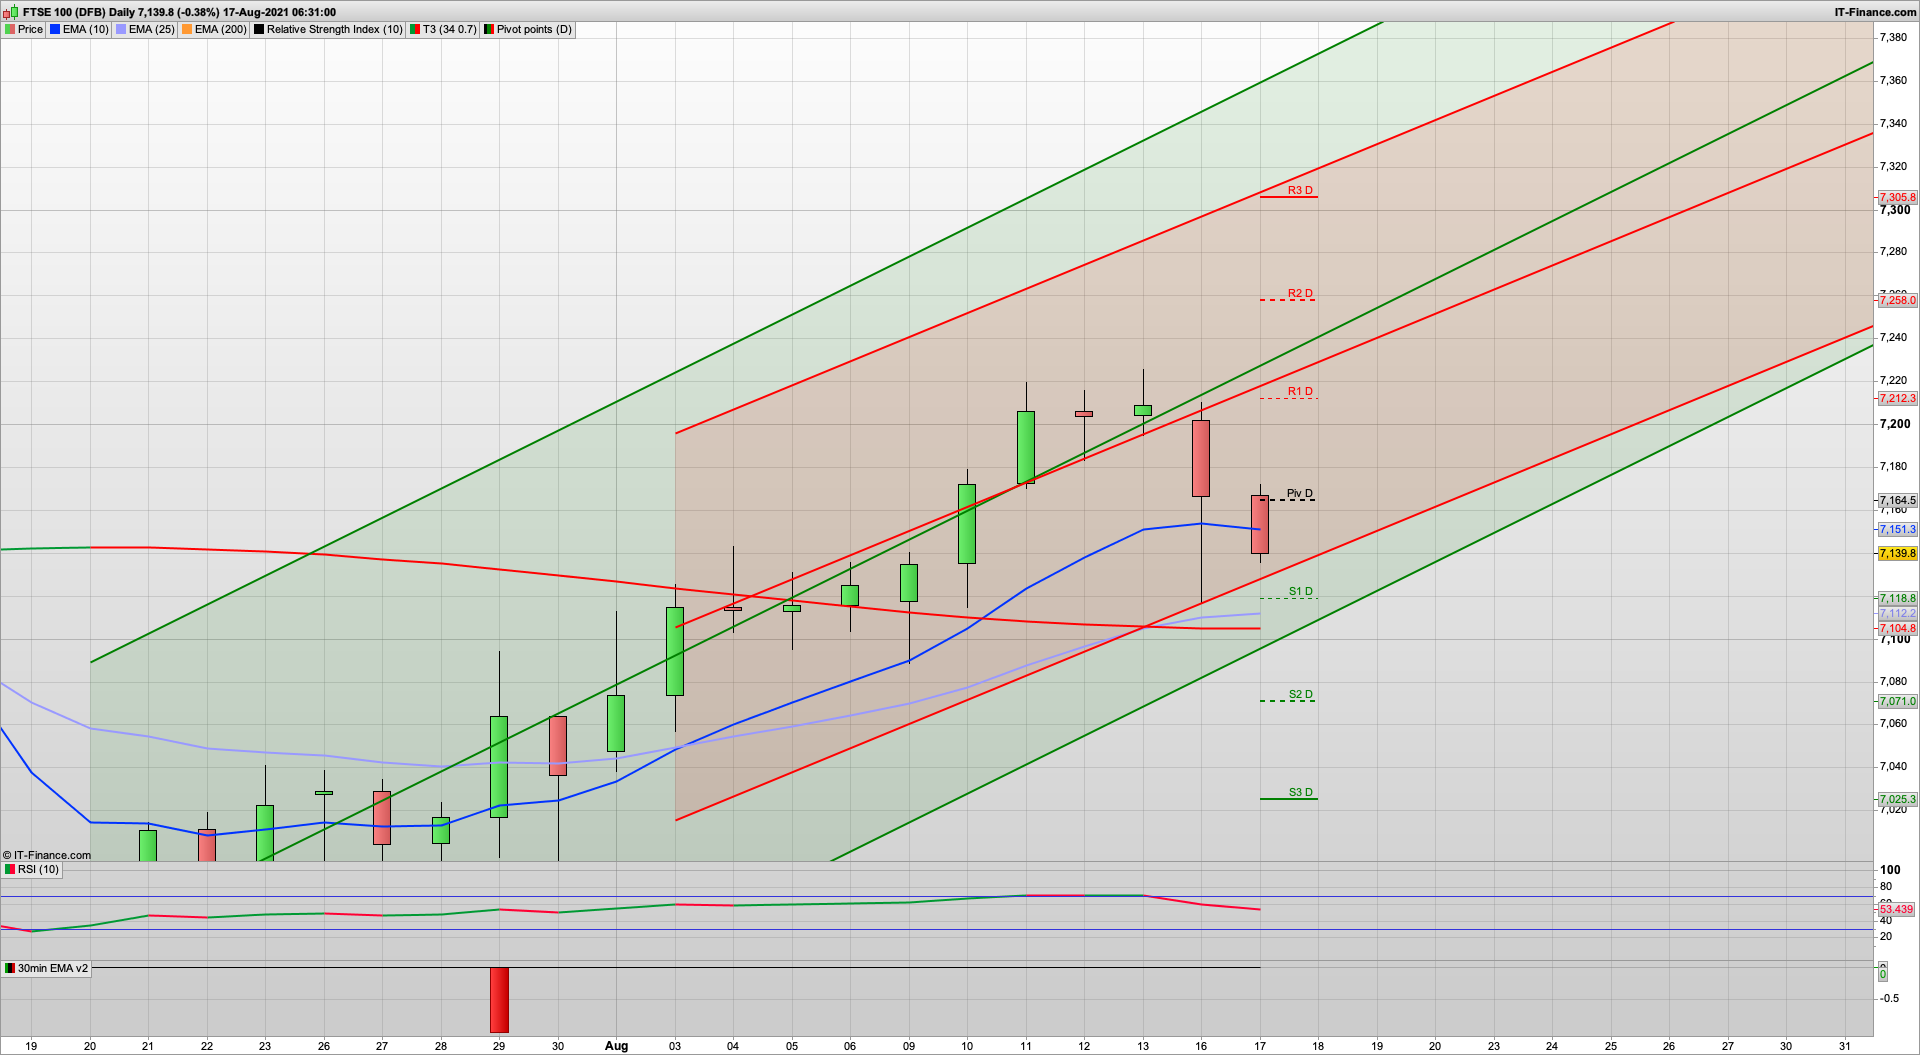1920x1055 pixels.
Task: Click the S2 D pivot level label
Action: coord(1300,694)
